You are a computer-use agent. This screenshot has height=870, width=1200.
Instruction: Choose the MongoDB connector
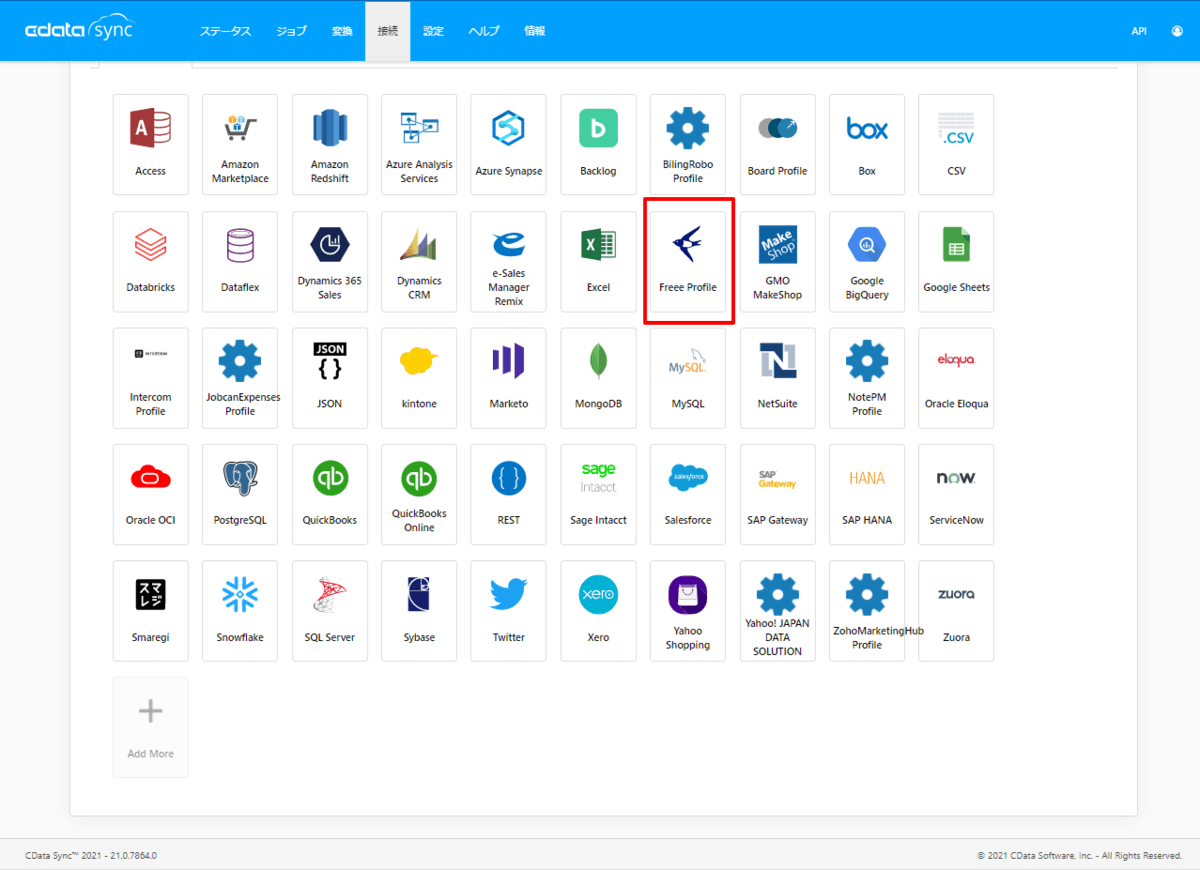coord(598,378)
